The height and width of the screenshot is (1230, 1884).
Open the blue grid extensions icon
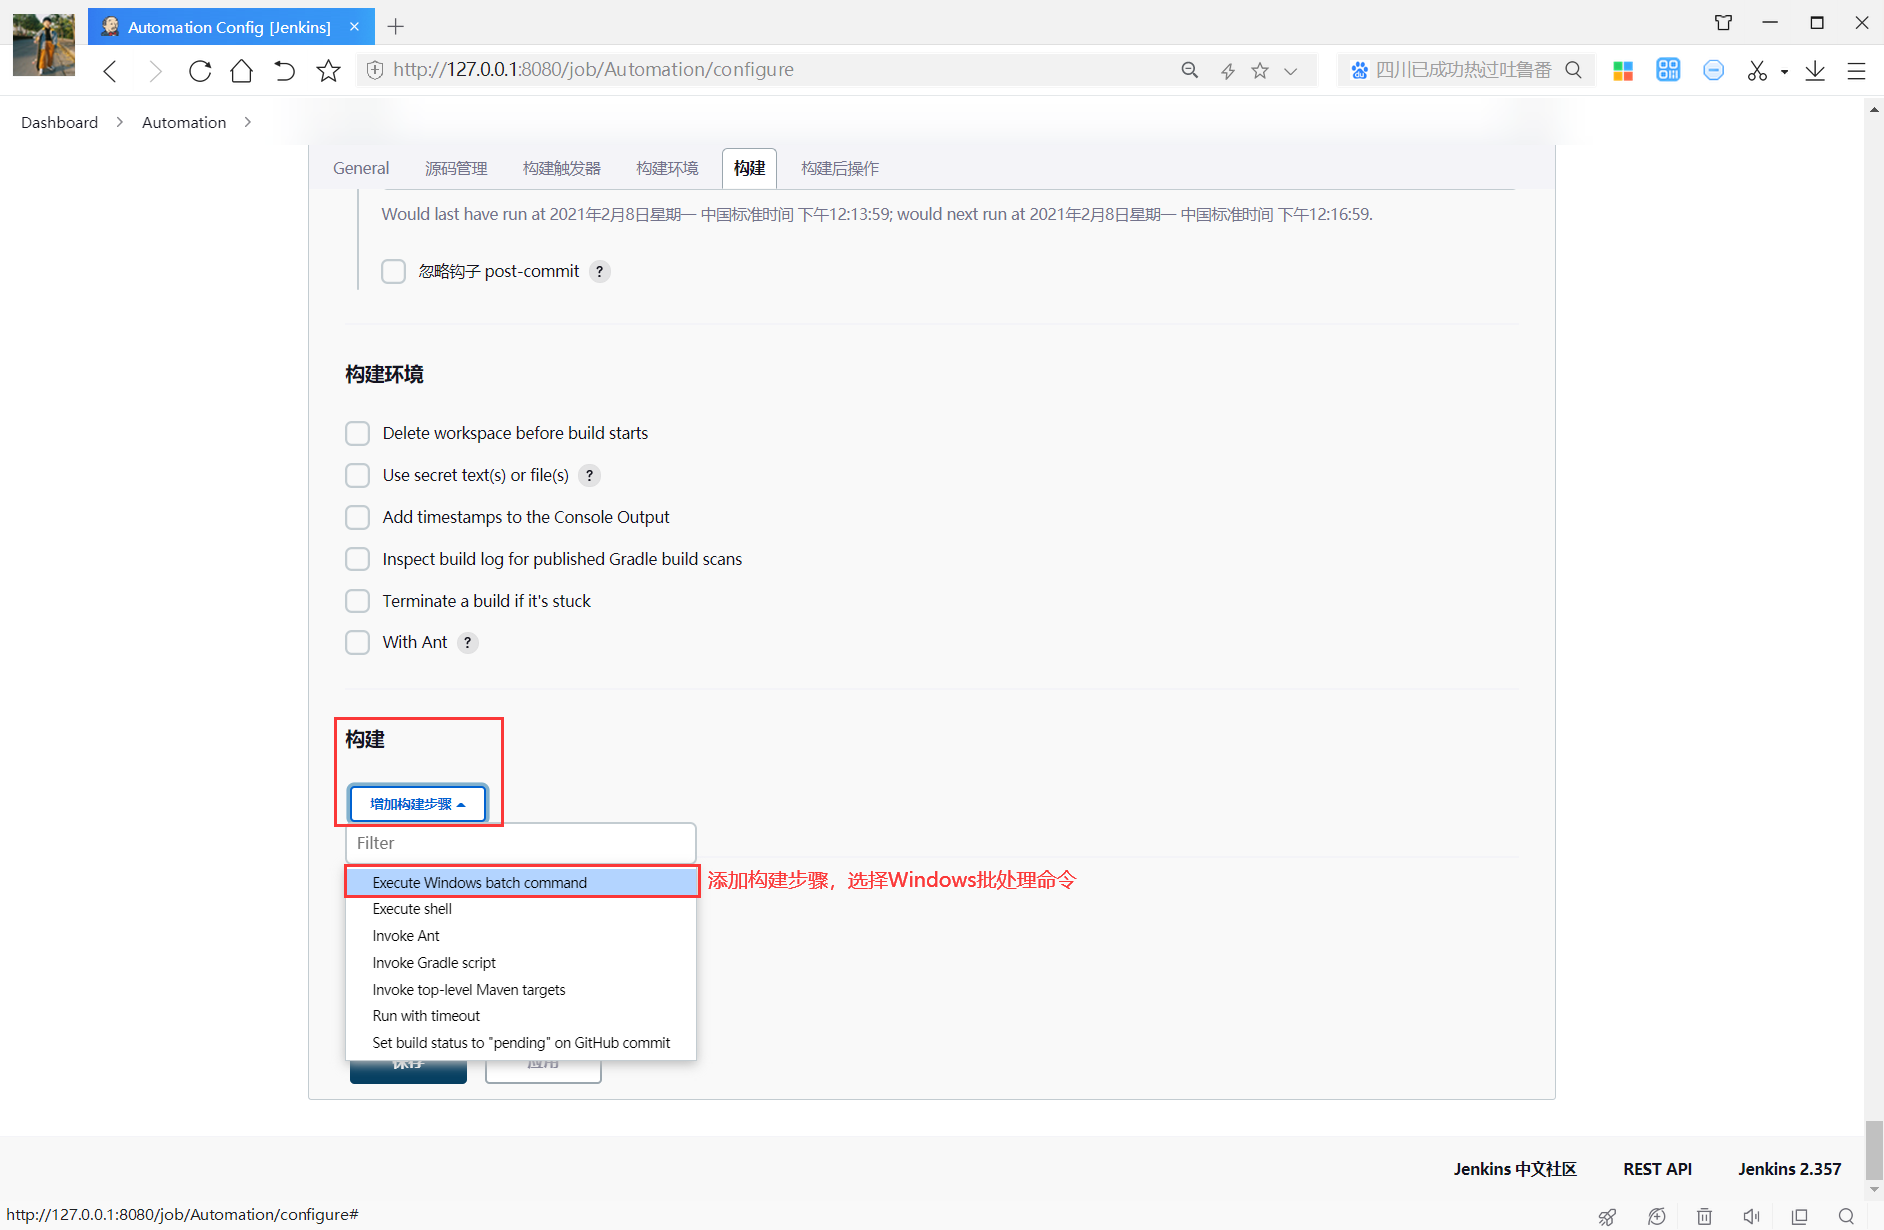pos(1668,70)
